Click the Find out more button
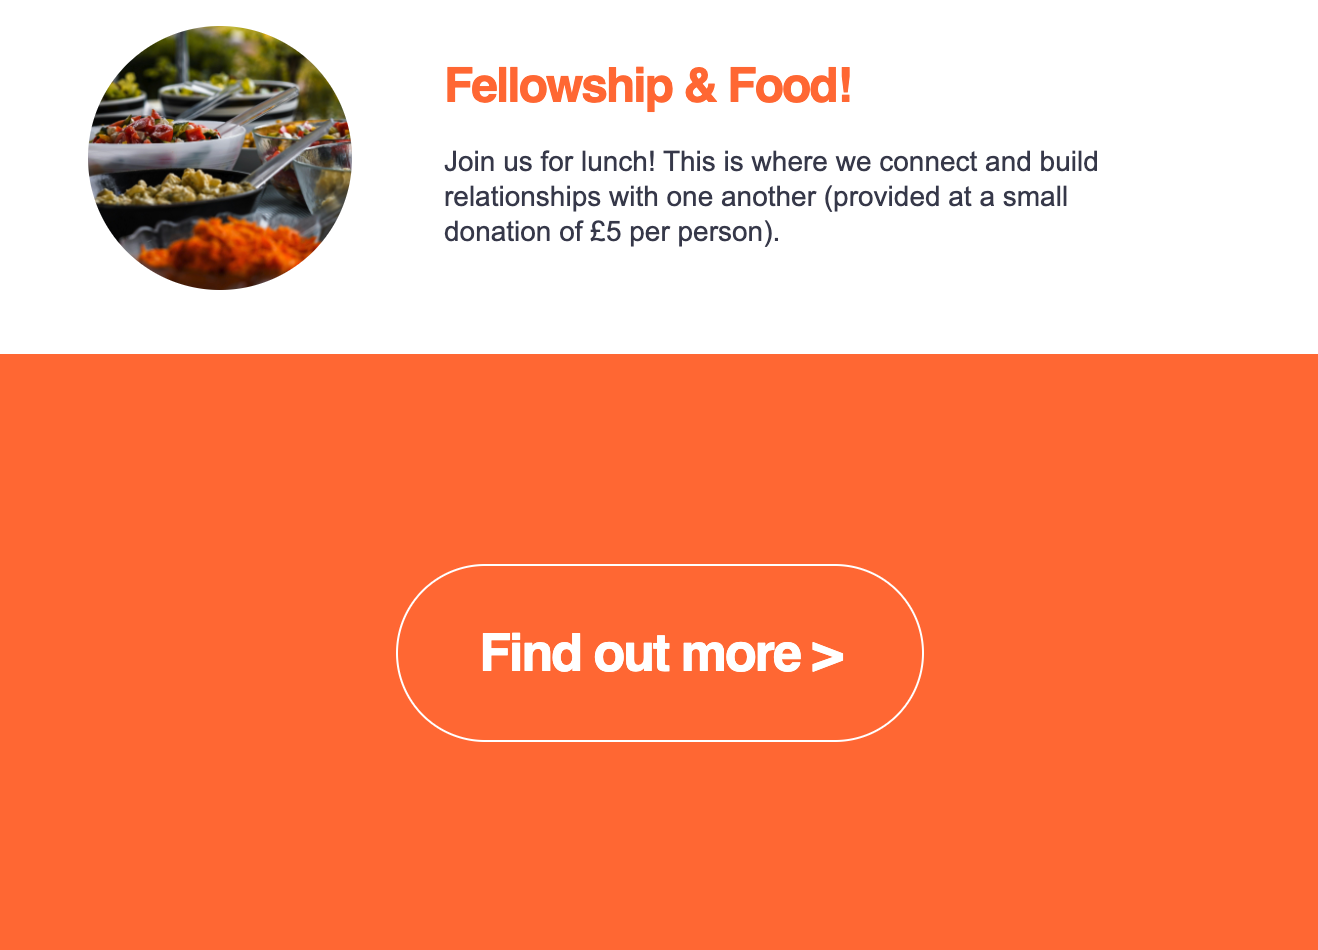 tap(659, 653)
